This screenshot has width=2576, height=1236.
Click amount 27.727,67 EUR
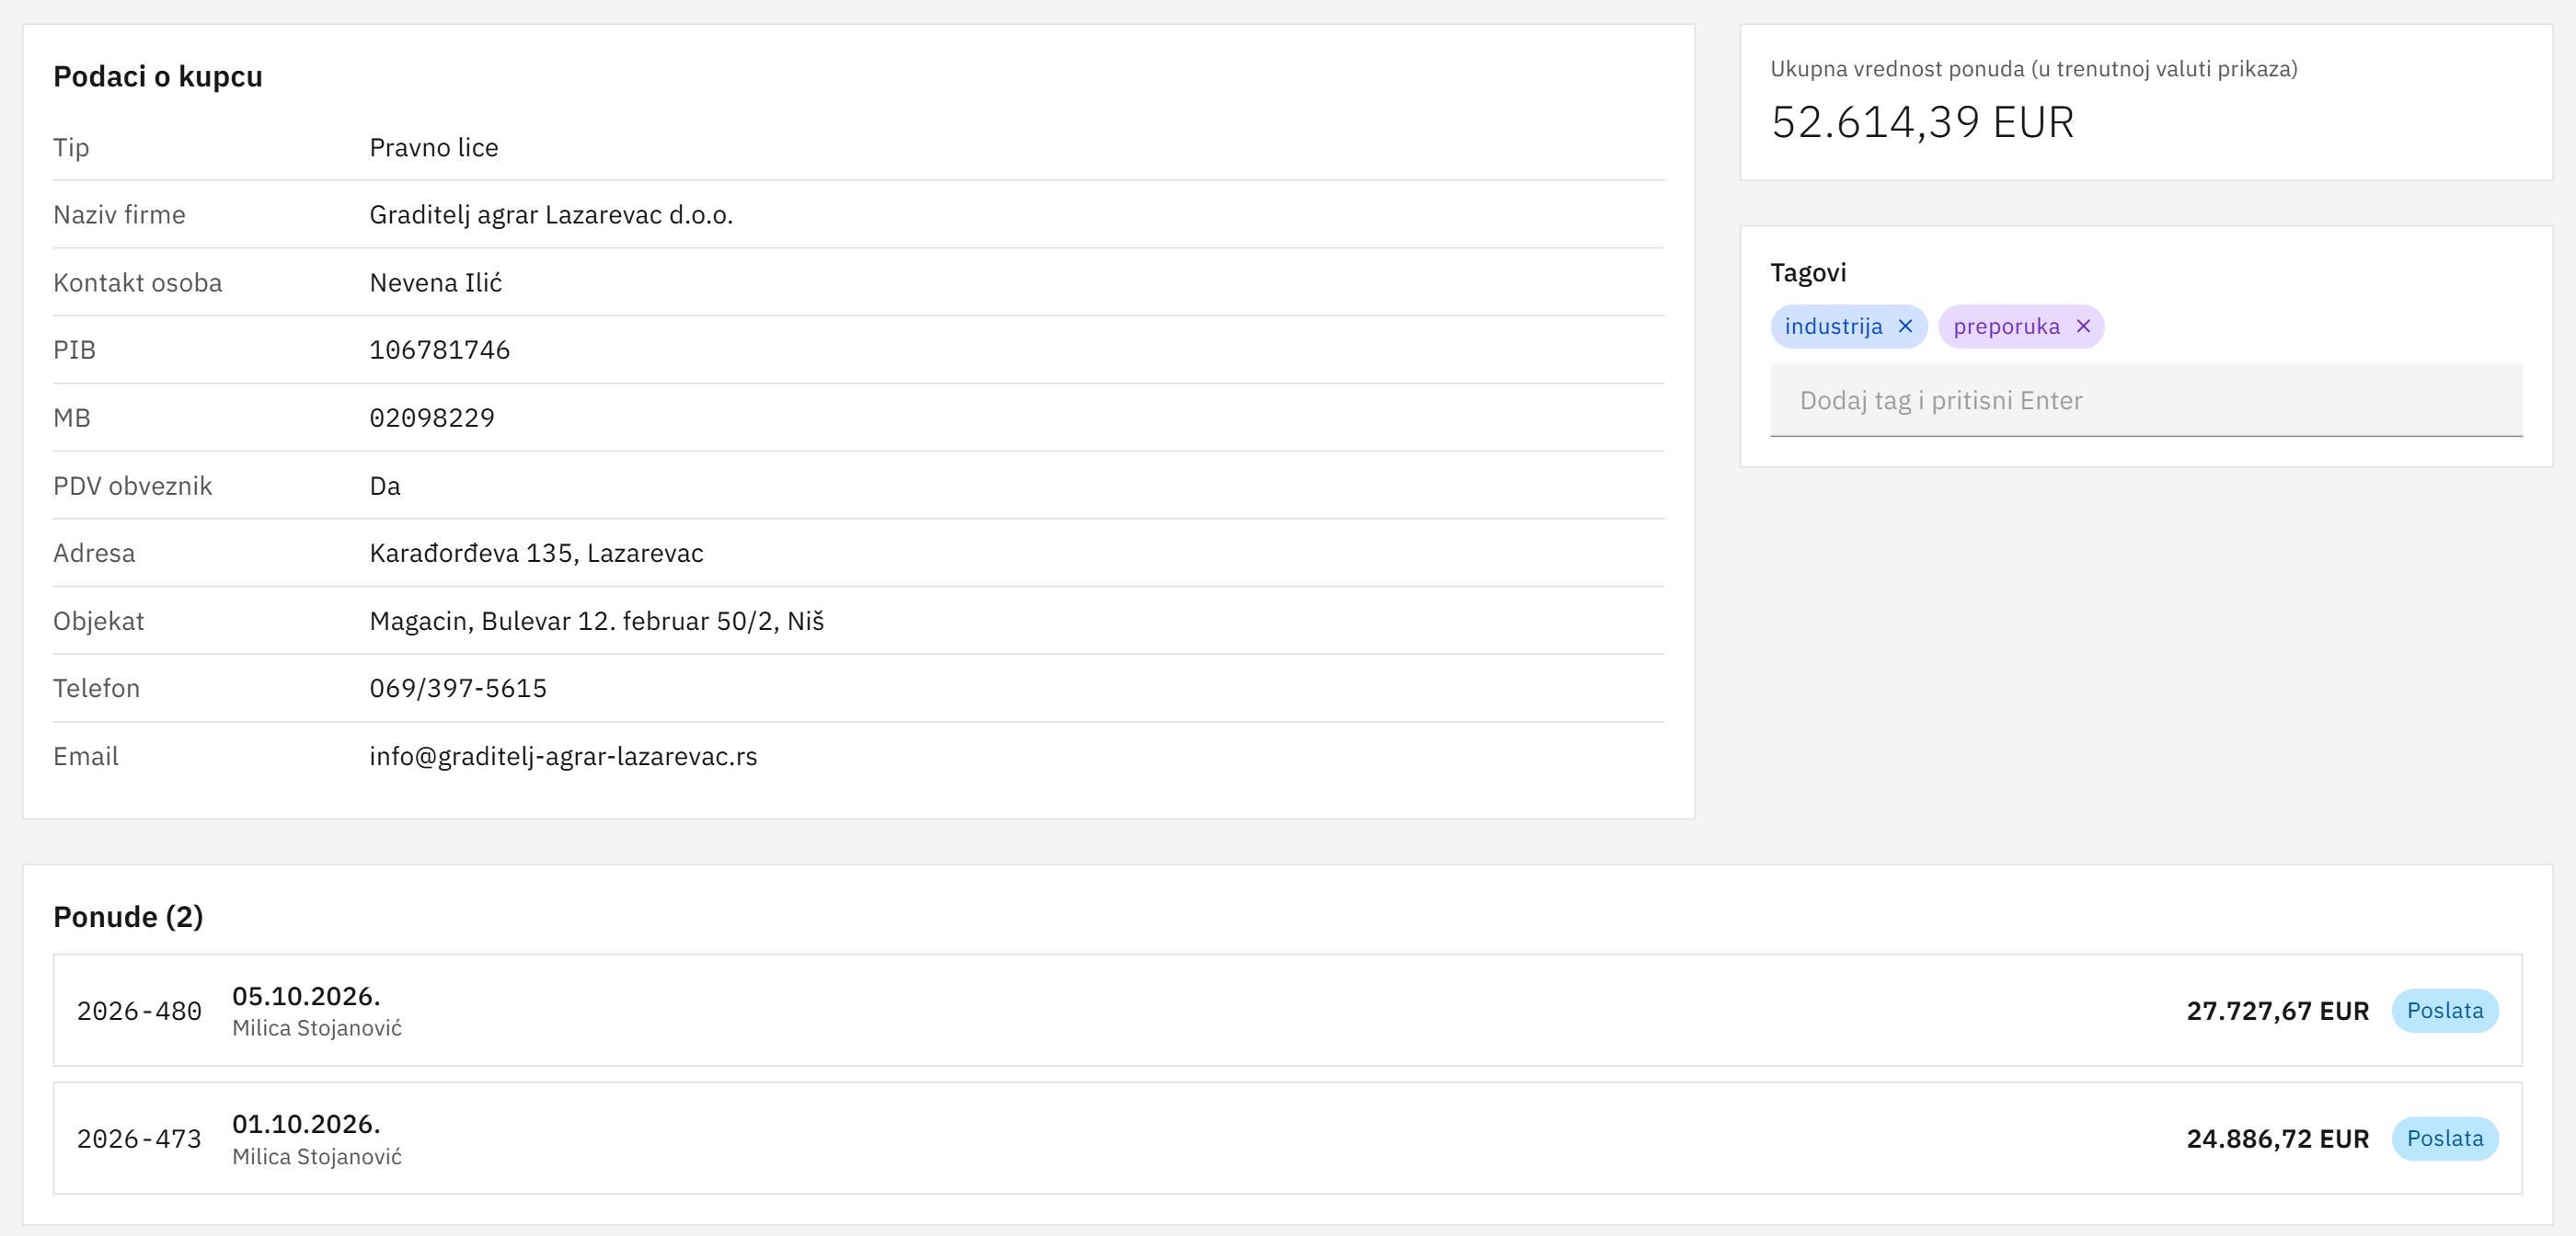[2277, 1011]
